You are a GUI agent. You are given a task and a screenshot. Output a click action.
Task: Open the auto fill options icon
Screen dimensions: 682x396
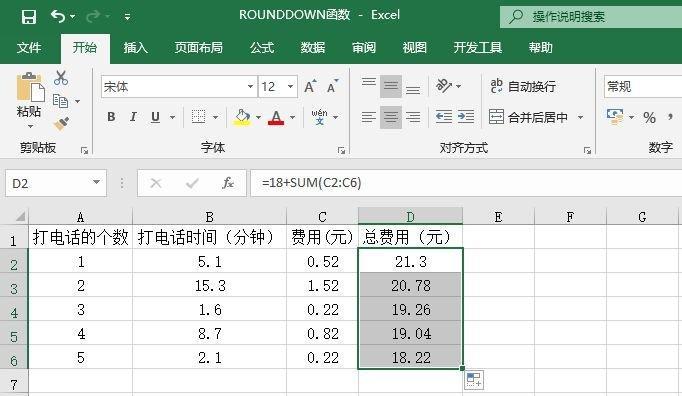point(474,380)
